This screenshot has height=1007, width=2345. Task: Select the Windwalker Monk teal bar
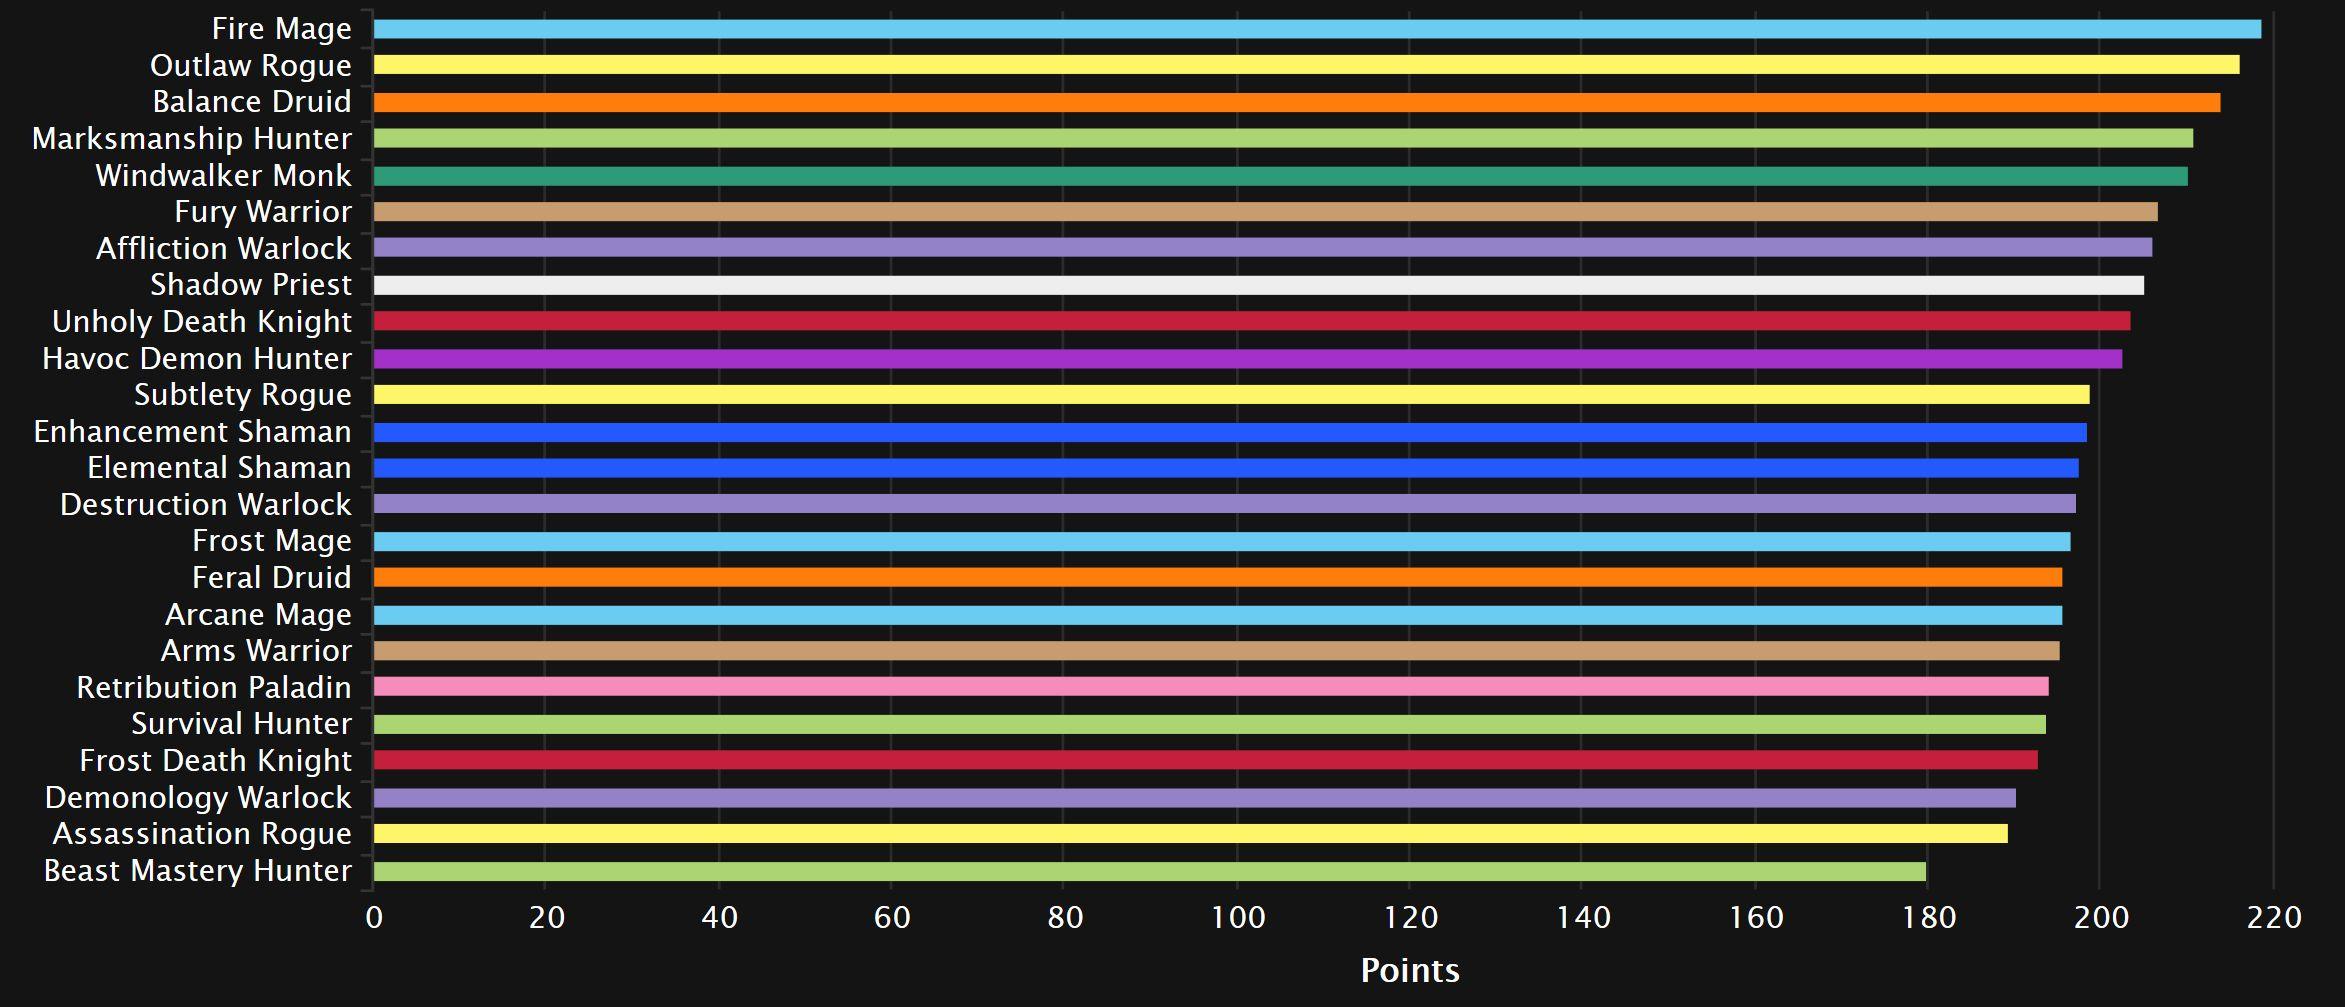(x=1280, y=176)
